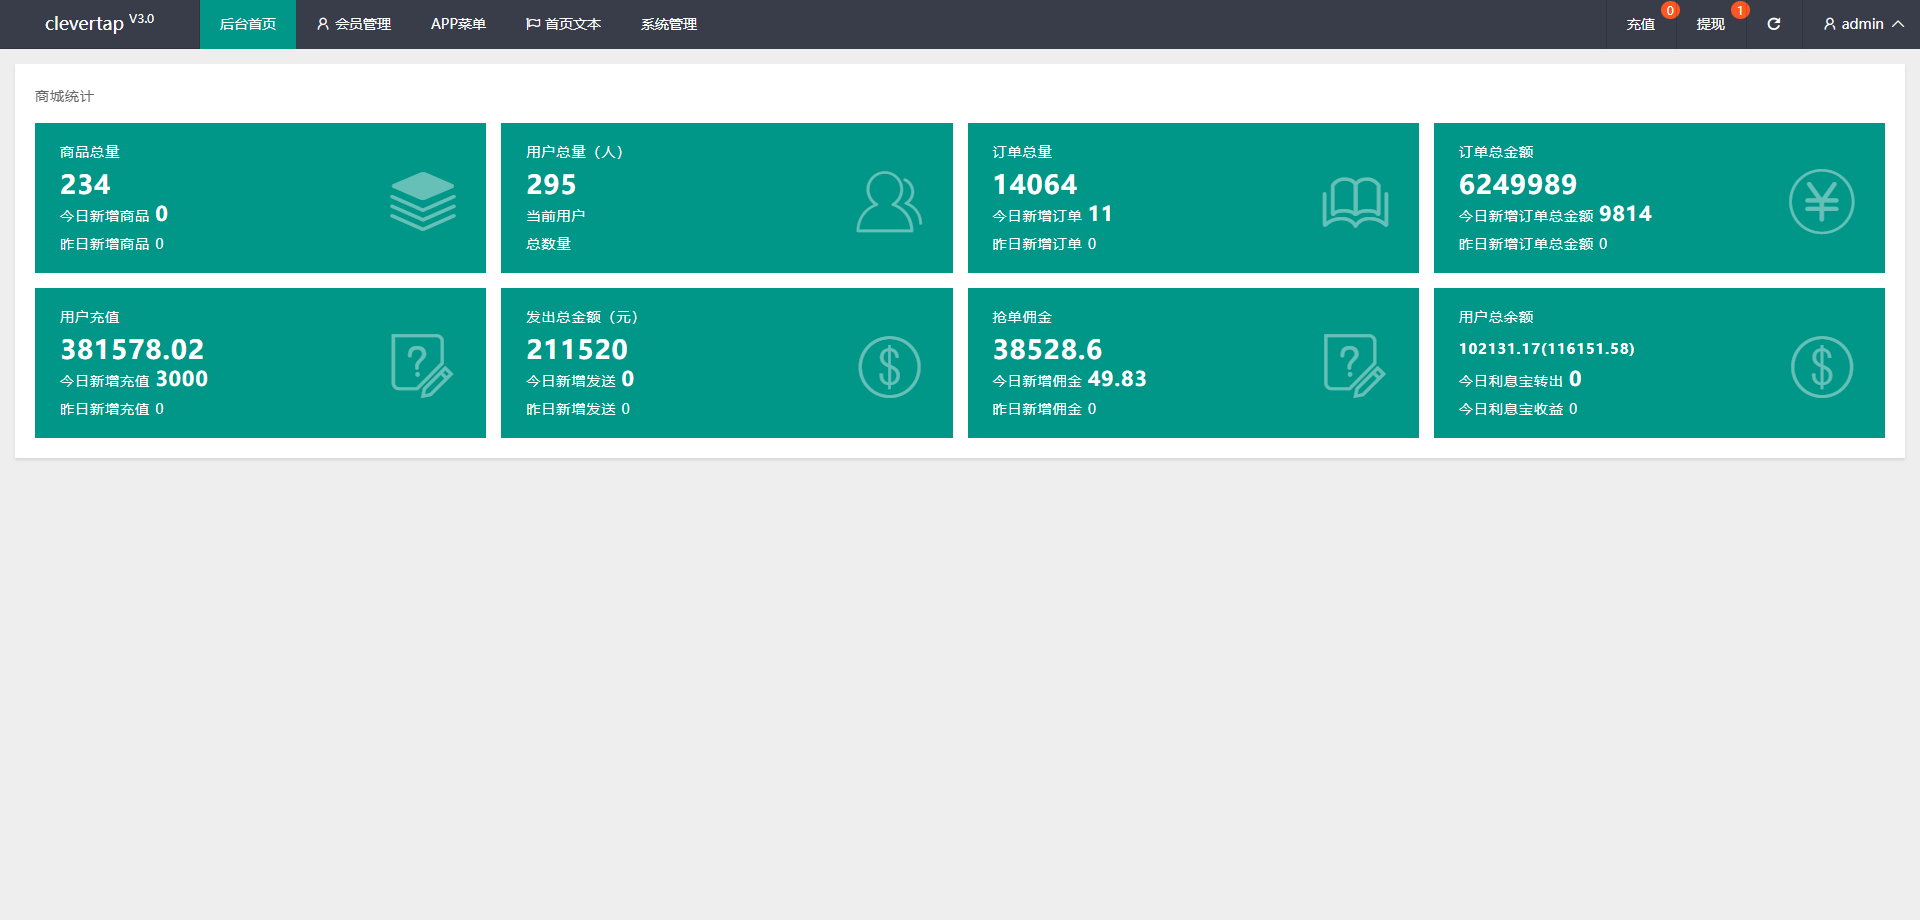Open the 首页文本 menu

pos(563,24)
